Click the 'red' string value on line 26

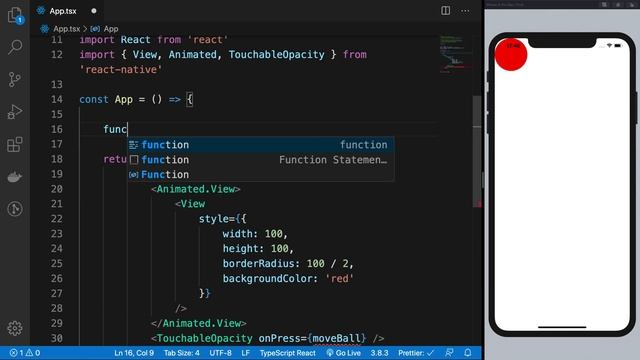[340, 279]
